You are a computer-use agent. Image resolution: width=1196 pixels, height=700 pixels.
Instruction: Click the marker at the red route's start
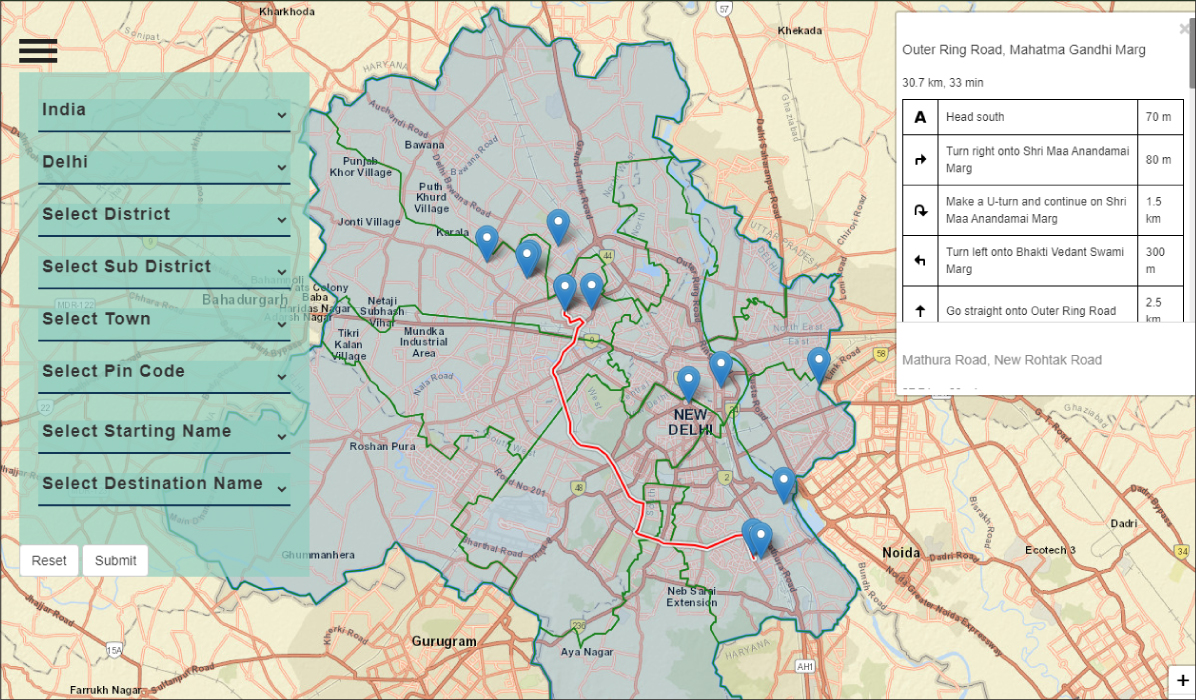click(565, 291)
